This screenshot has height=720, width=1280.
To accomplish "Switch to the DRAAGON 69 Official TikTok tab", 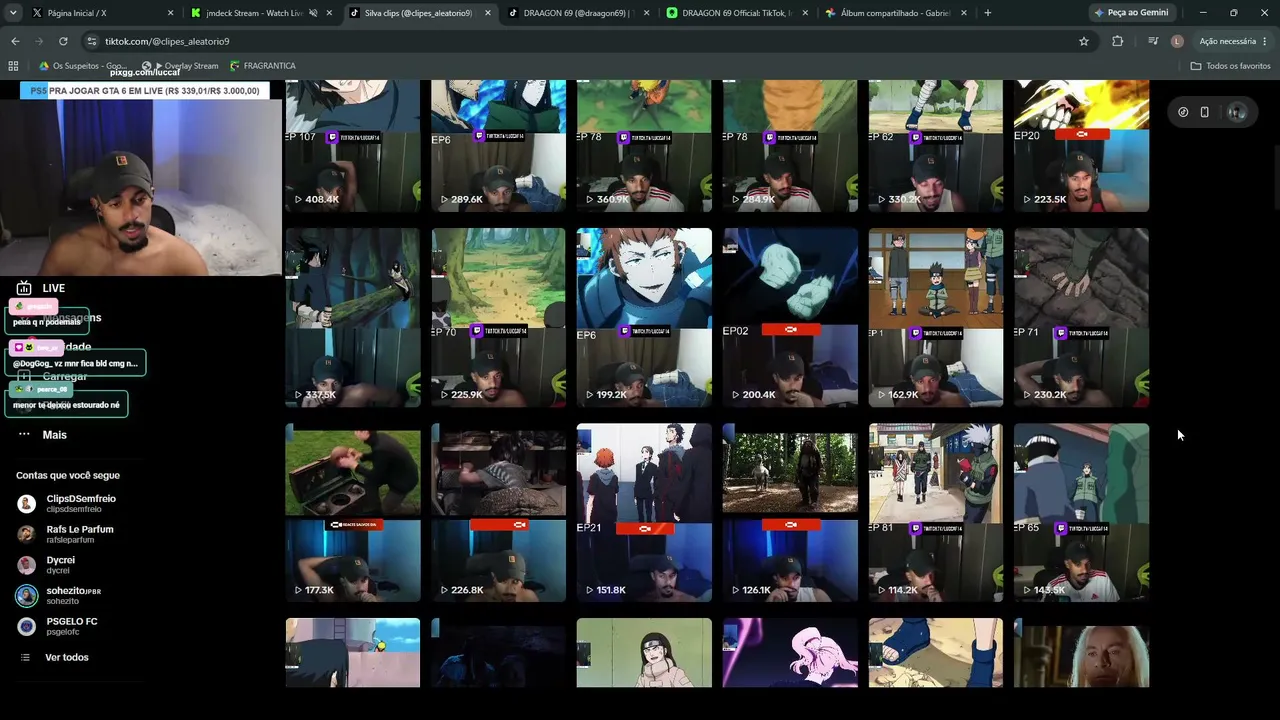I will click(x=739, y=13).
